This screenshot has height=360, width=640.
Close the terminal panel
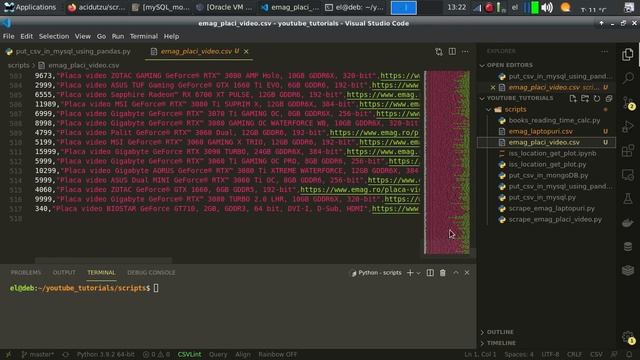(467, 273)
